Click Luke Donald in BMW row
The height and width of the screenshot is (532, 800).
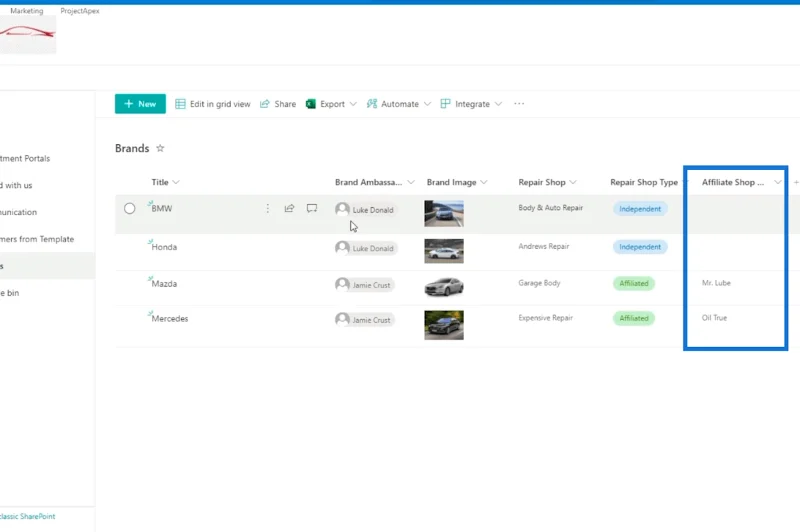pos(365,210)
